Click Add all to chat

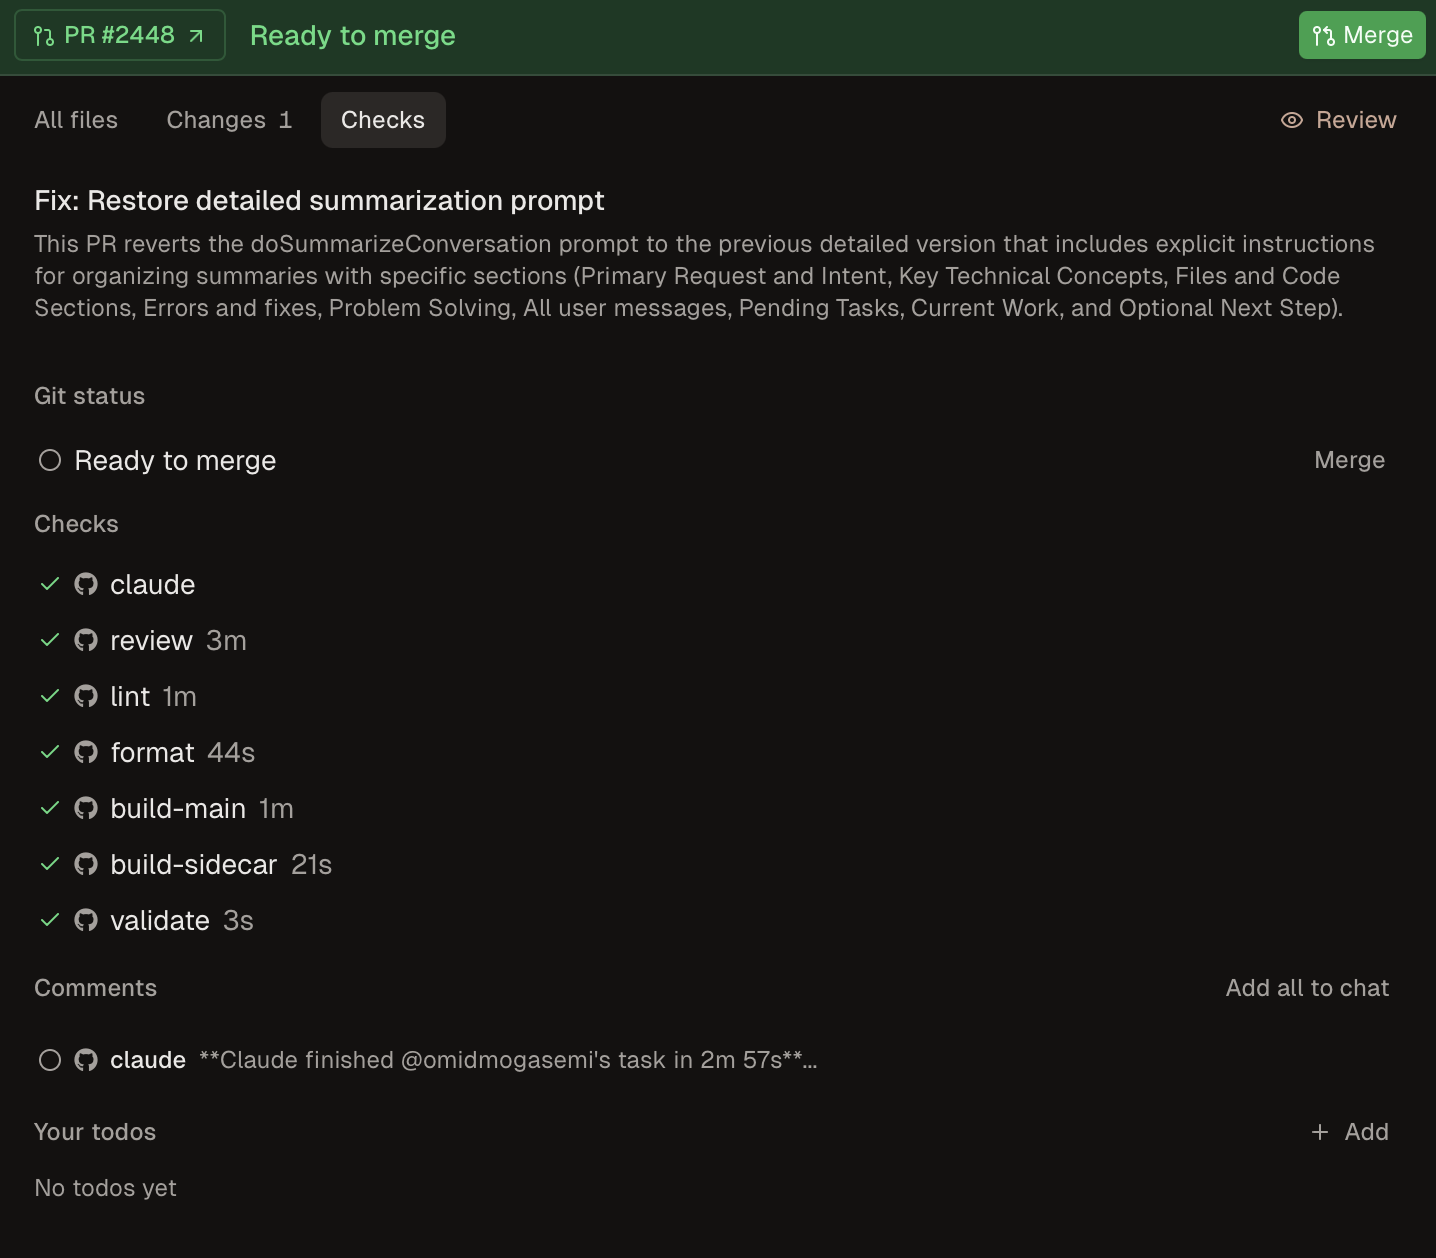[x=1307, y=988]
